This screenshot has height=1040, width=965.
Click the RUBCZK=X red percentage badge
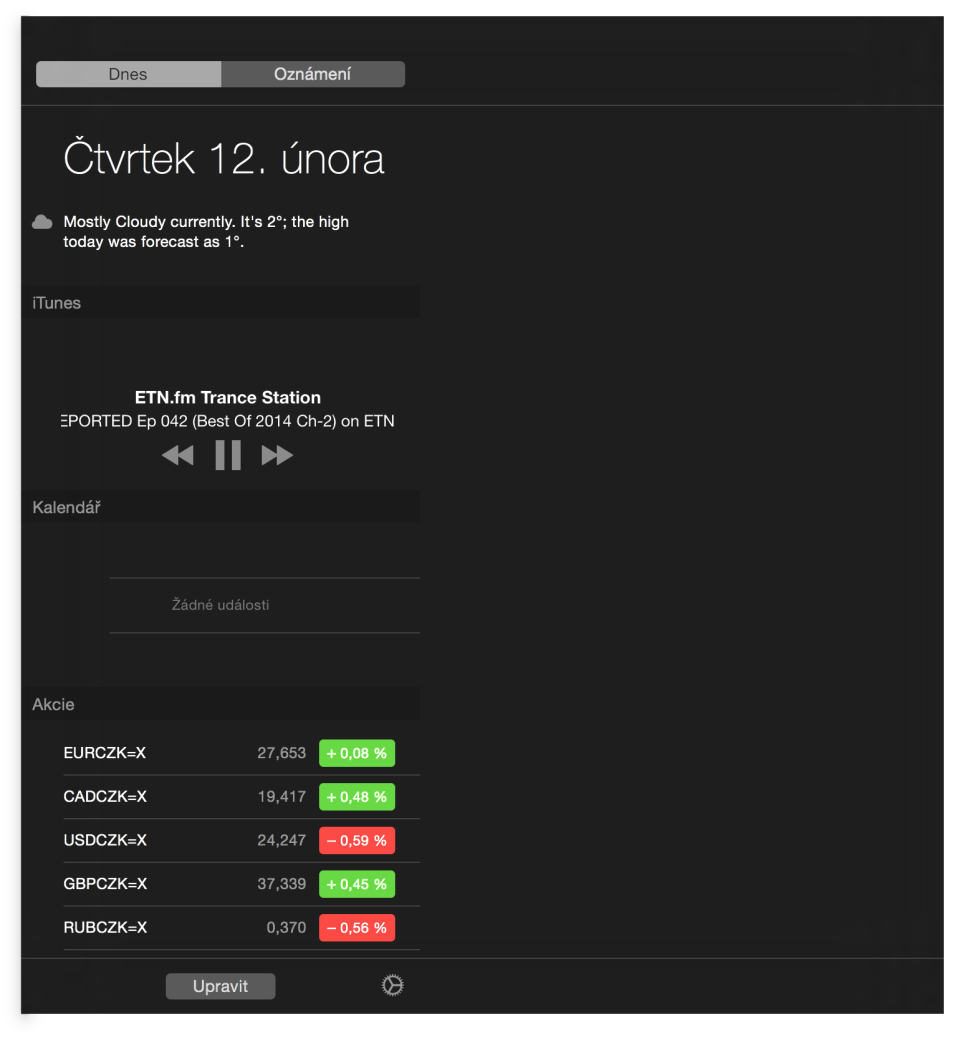click(356, 927)
